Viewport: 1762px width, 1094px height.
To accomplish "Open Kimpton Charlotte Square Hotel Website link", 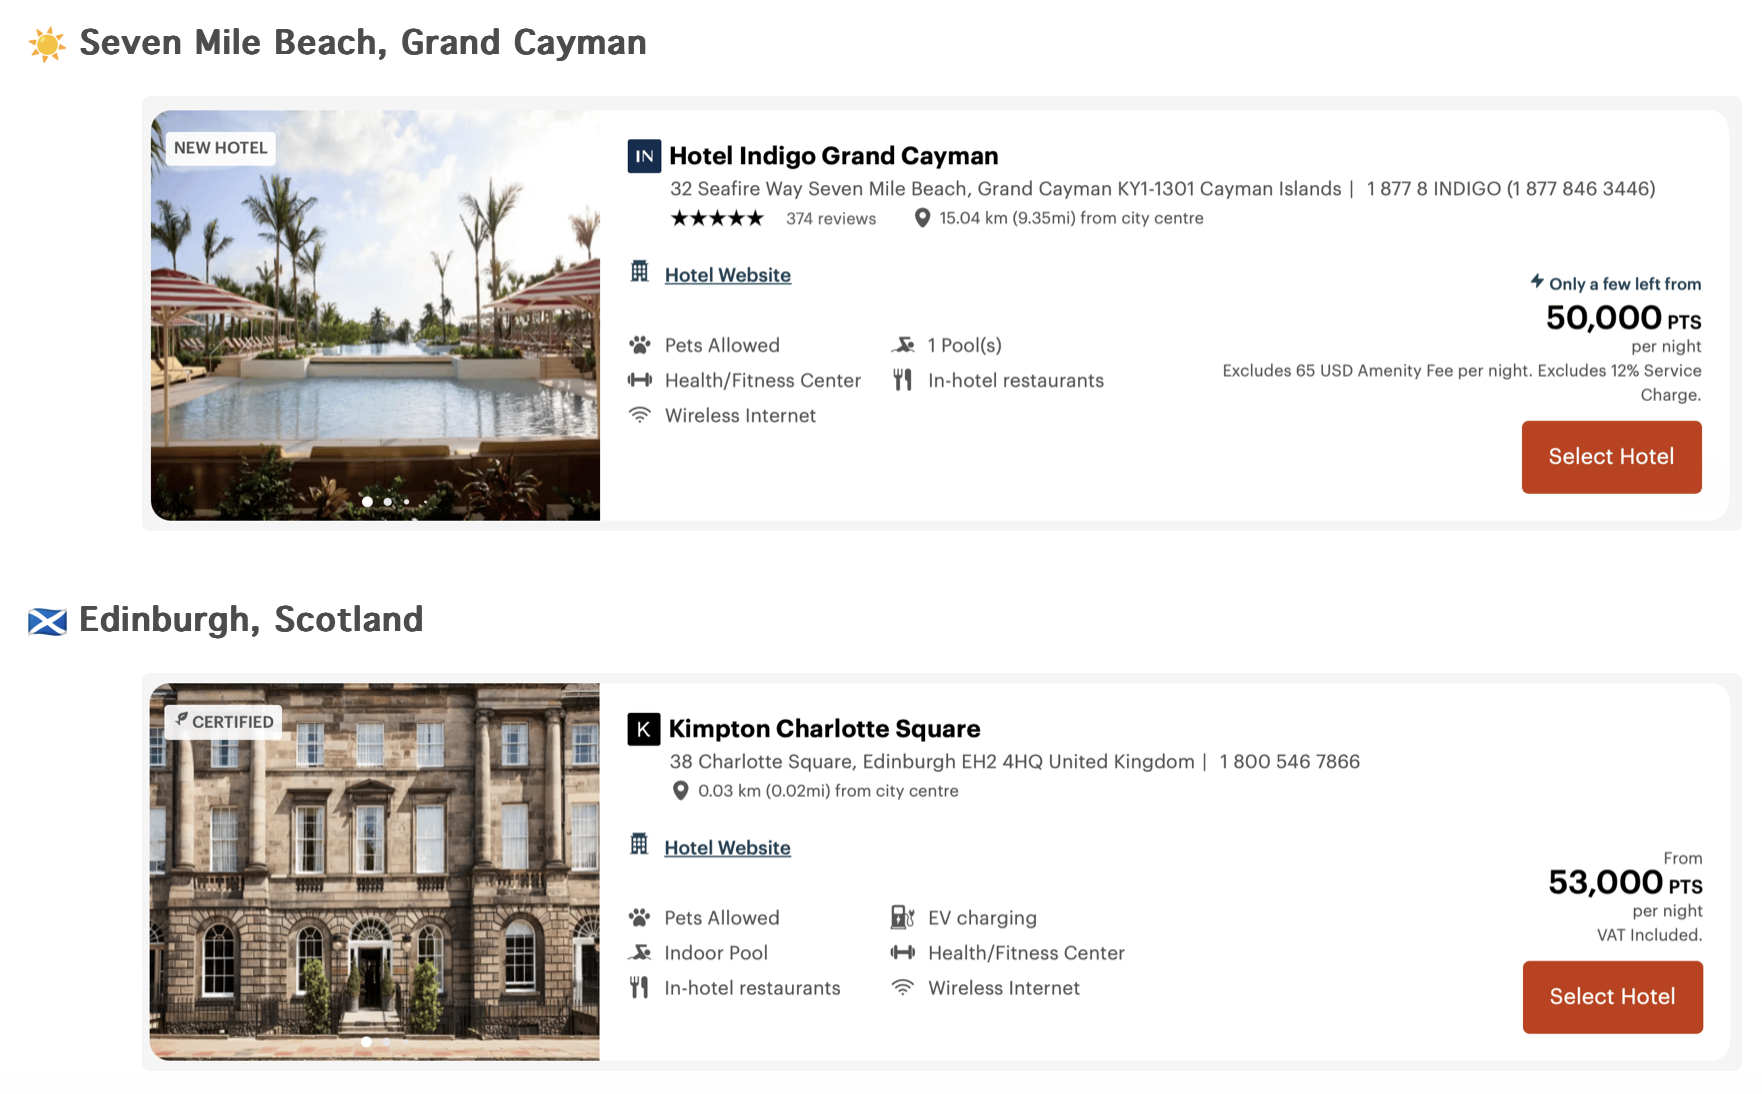I will click(728, 848).
